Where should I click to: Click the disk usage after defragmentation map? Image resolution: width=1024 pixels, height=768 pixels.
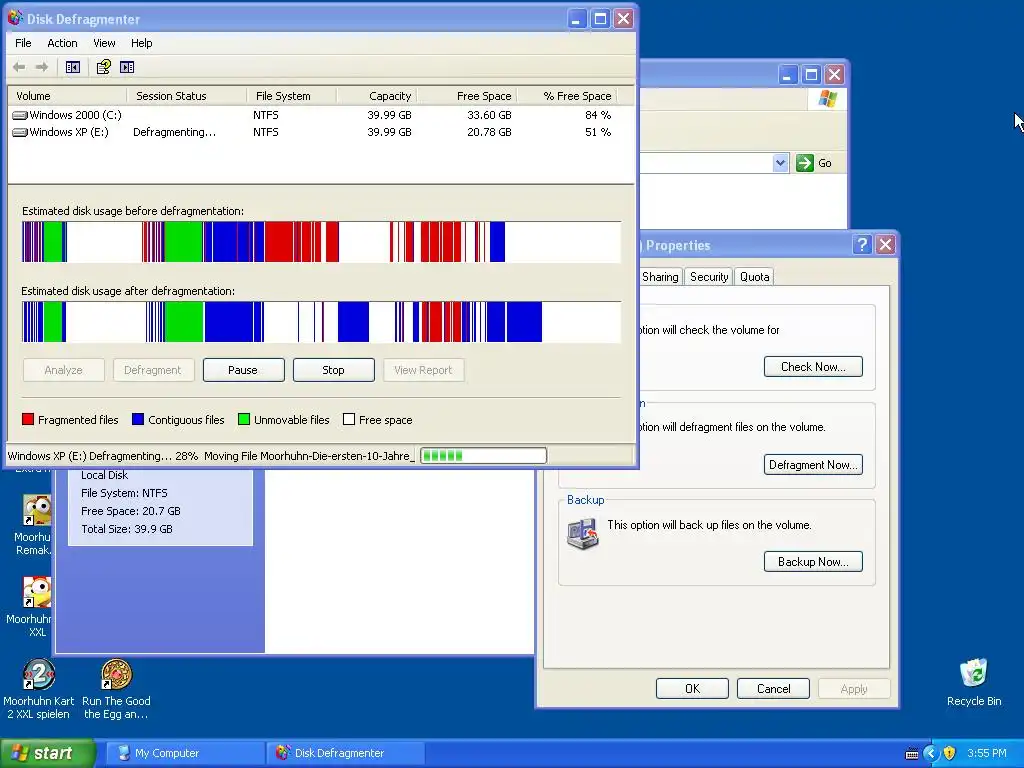coord(321,322)
